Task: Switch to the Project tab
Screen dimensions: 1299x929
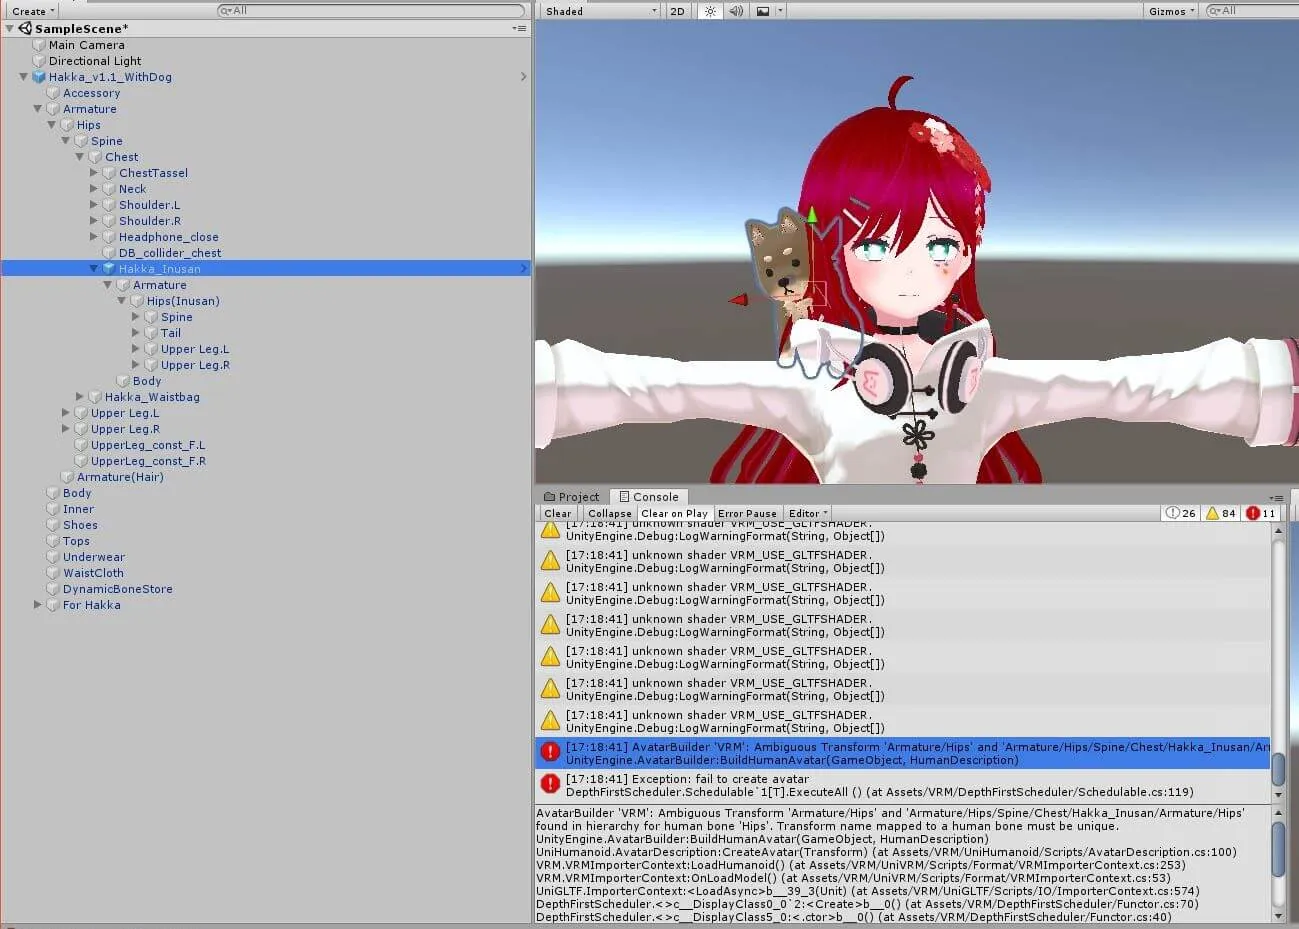Action: coord(571,497)
